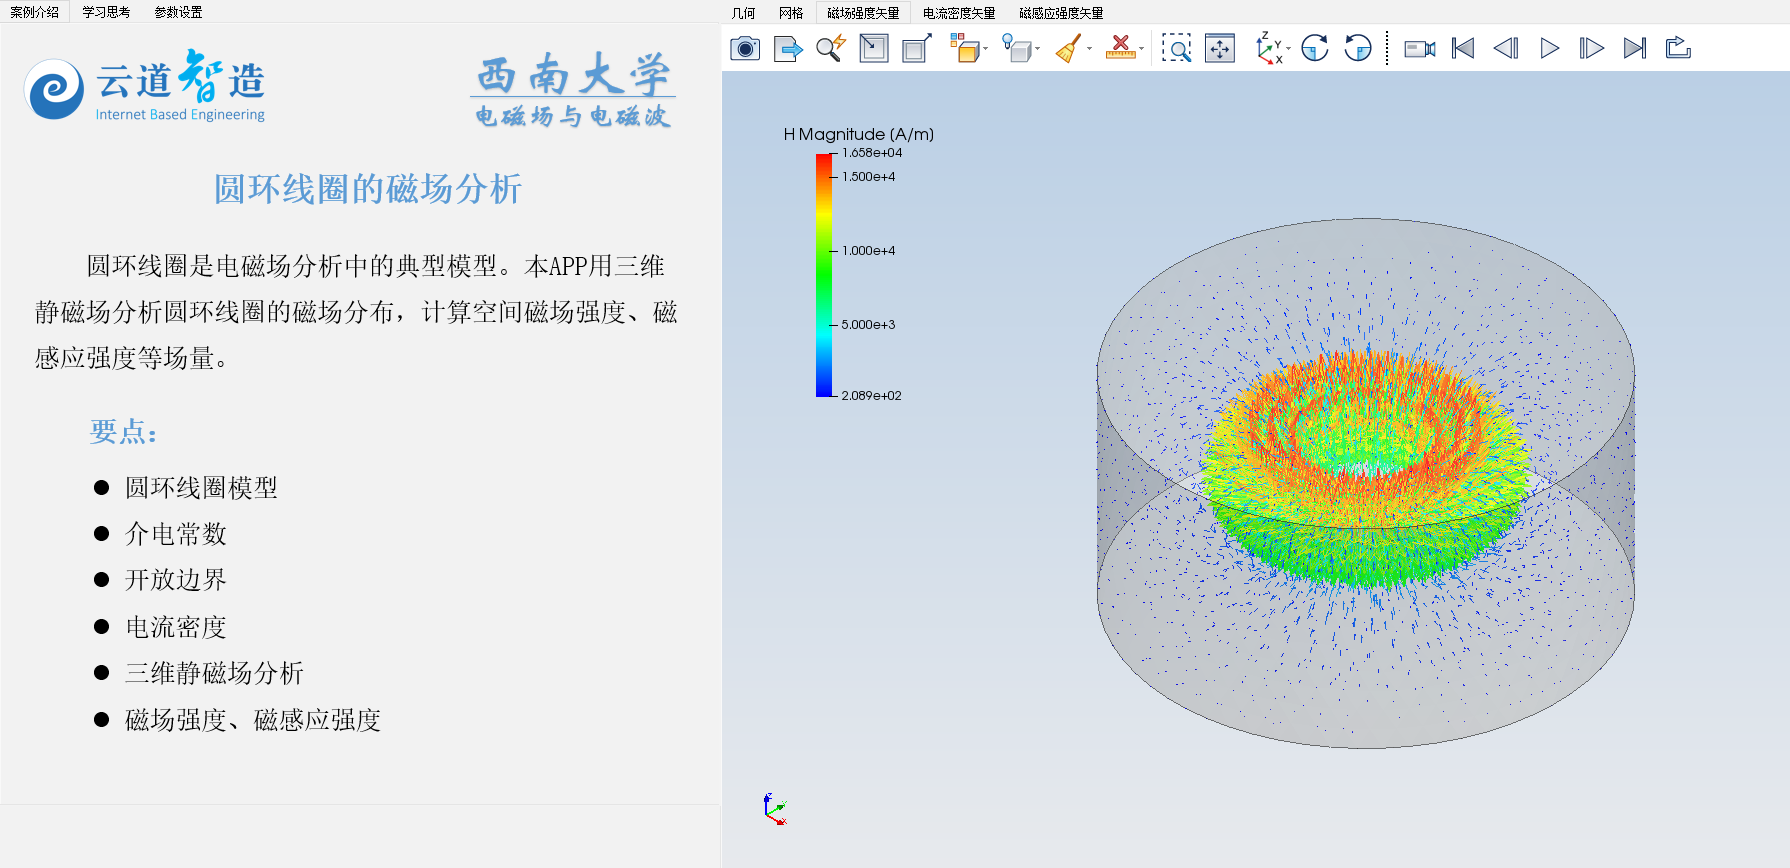Screen dimensions: 1790x868
Task: Click the bullet text 磁场强度、磁感应强度
Action: (x=253, y=720)
